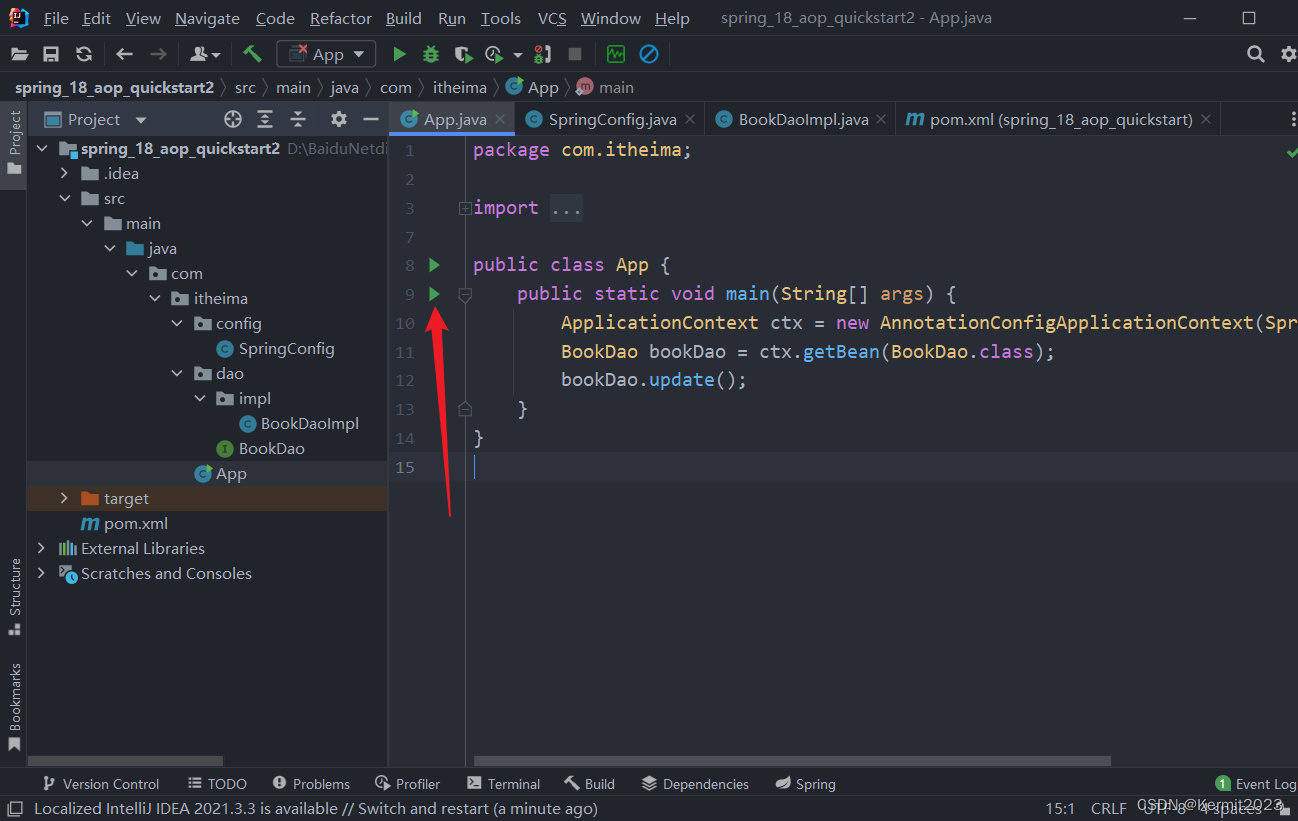
Task: Open the green activity monitor icon
Action: pyautogui.click(x=615, y=54)
